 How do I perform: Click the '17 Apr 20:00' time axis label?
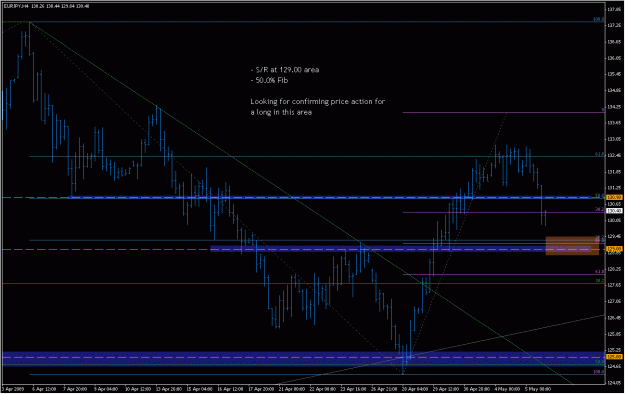tap(261, 389)
